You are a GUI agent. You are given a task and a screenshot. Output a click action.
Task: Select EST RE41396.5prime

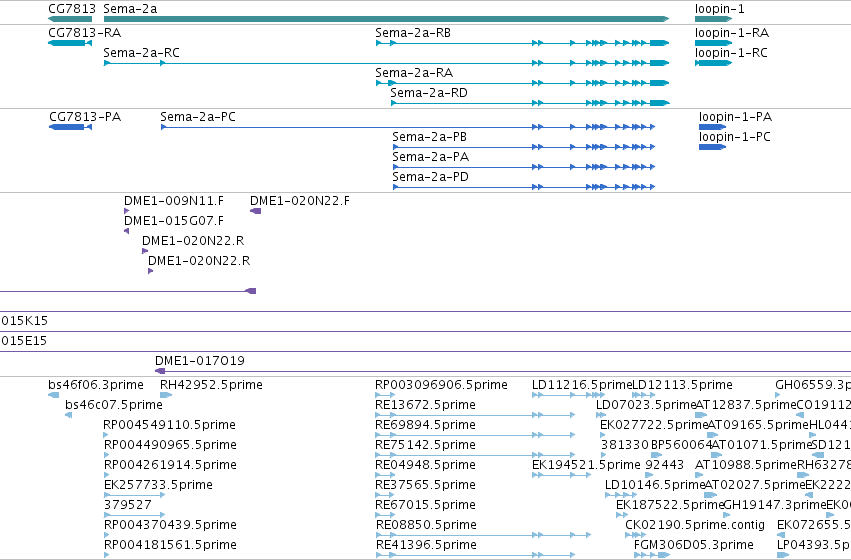pos(426,545)
